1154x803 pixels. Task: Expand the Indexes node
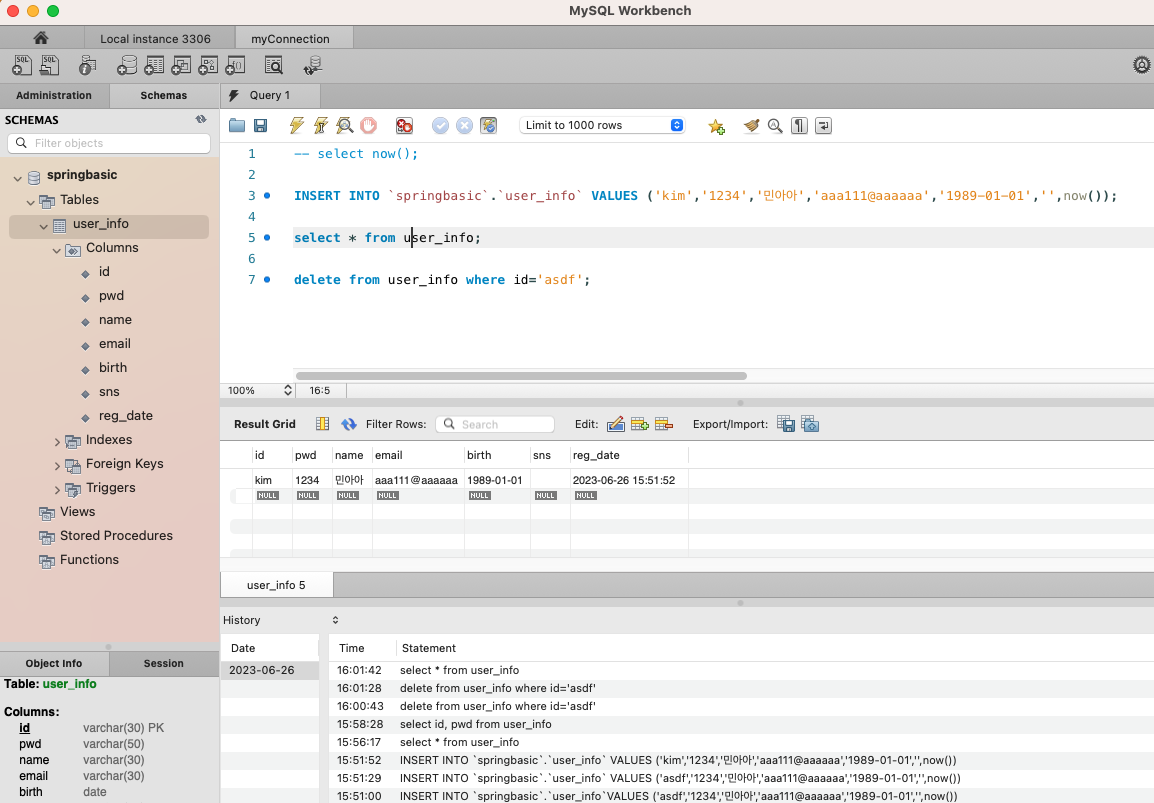(x=57, y=442)
